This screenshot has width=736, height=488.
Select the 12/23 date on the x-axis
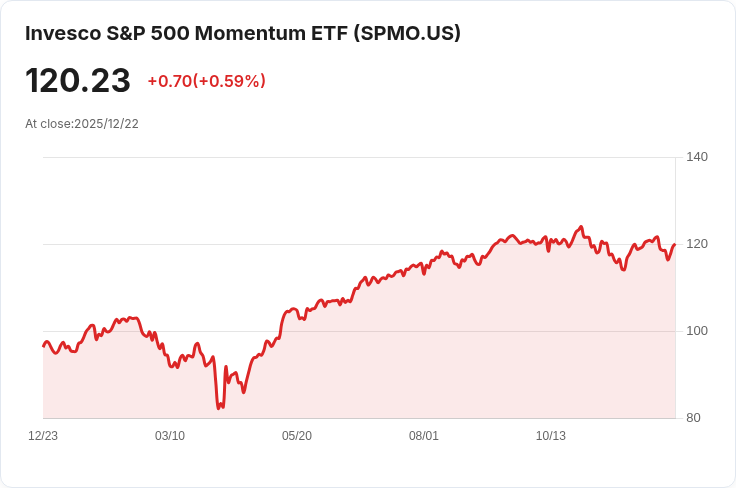43,436
